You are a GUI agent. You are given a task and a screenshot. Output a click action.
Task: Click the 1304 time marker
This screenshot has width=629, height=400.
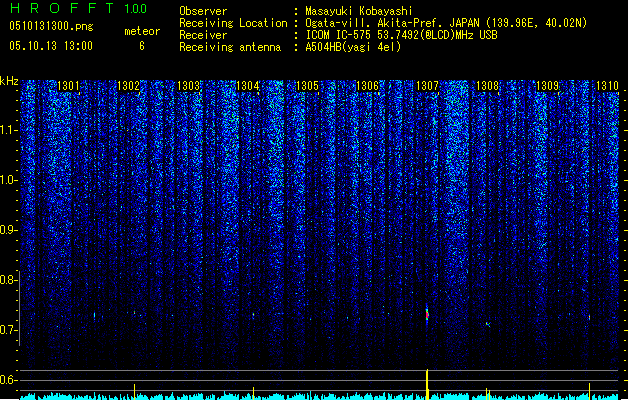tap(248, 86)
